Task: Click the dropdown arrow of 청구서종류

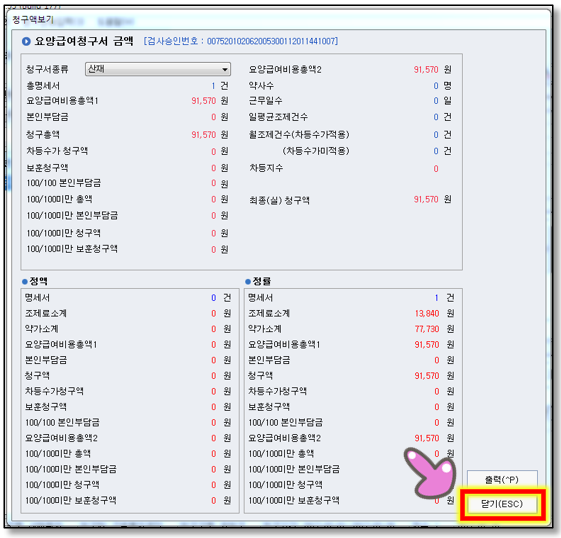Action: click(225, 69)
